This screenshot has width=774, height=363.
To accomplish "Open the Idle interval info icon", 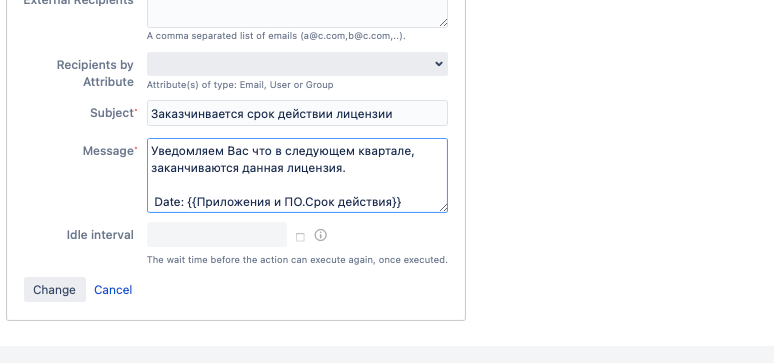I will coord(321,235).
